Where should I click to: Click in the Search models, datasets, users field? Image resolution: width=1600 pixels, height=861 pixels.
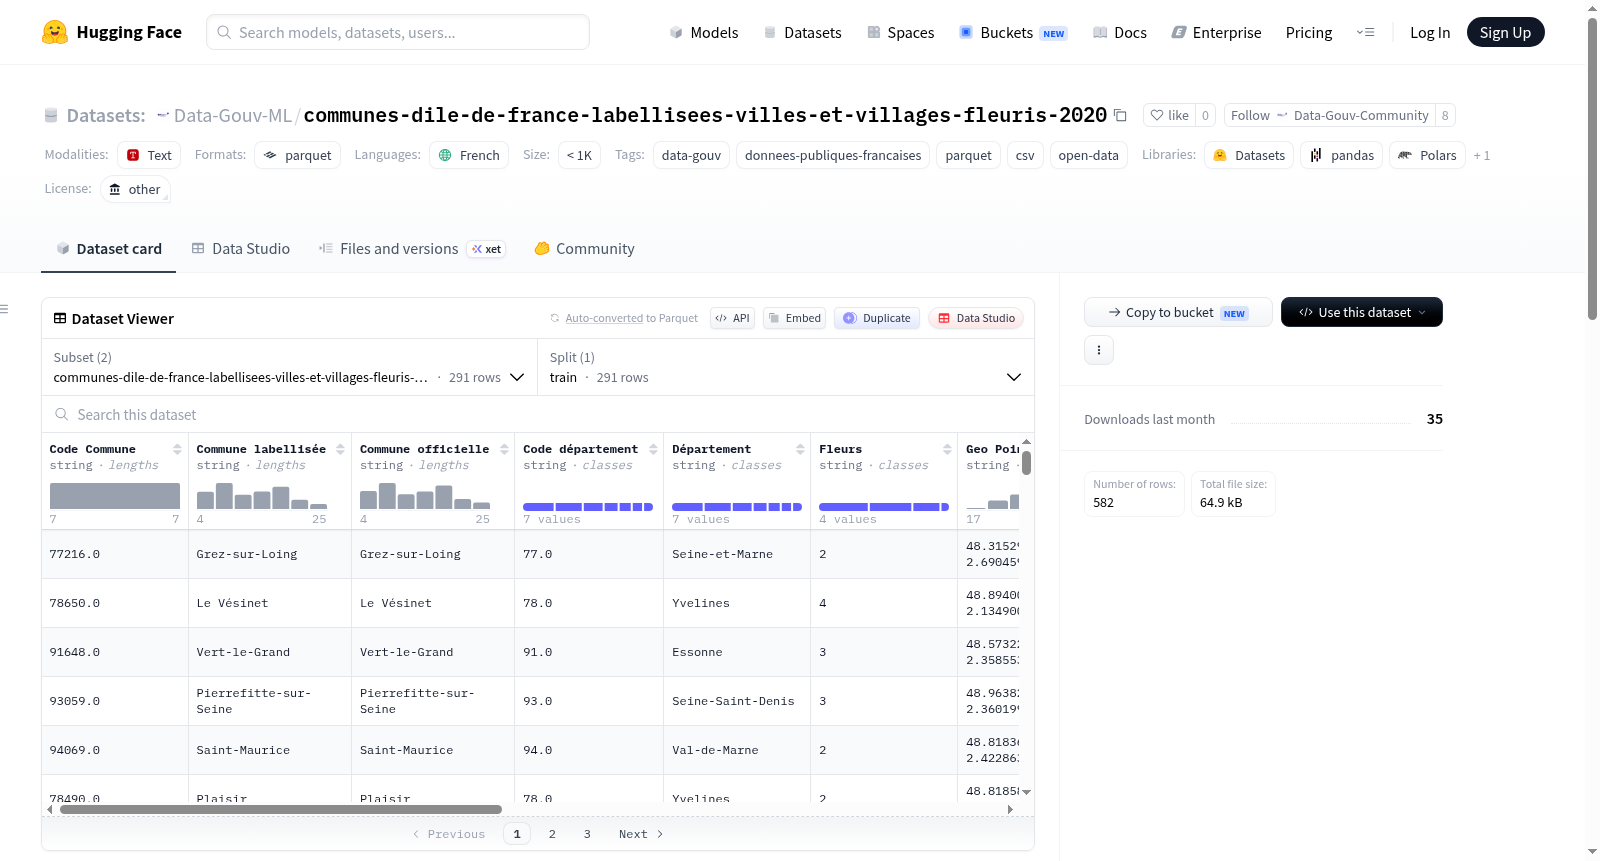[x=398, y=32]
